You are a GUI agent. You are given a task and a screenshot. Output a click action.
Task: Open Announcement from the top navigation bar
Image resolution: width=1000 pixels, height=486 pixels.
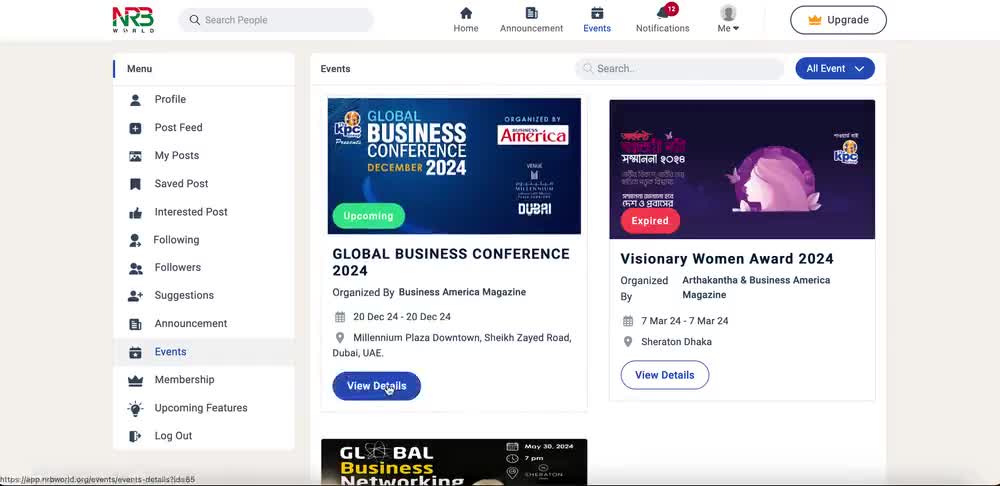(x=531, y=20)
